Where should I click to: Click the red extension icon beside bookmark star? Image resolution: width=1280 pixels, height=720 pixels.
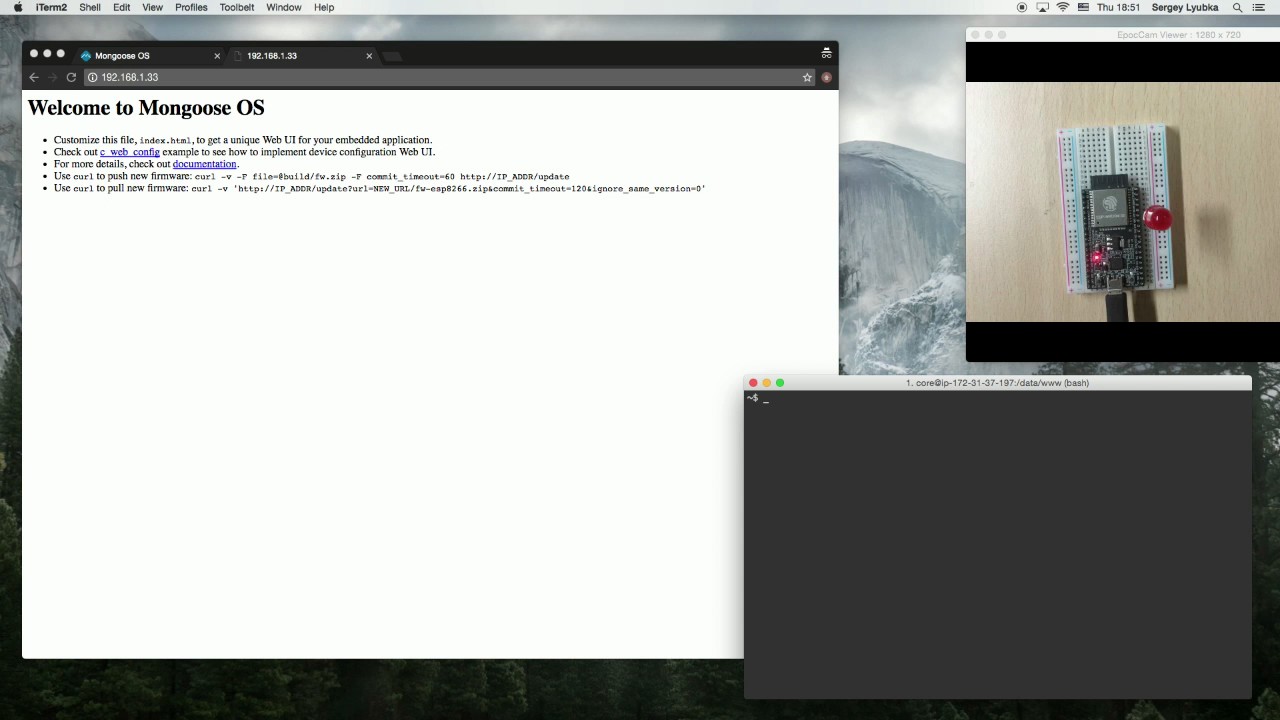[826, 77]
